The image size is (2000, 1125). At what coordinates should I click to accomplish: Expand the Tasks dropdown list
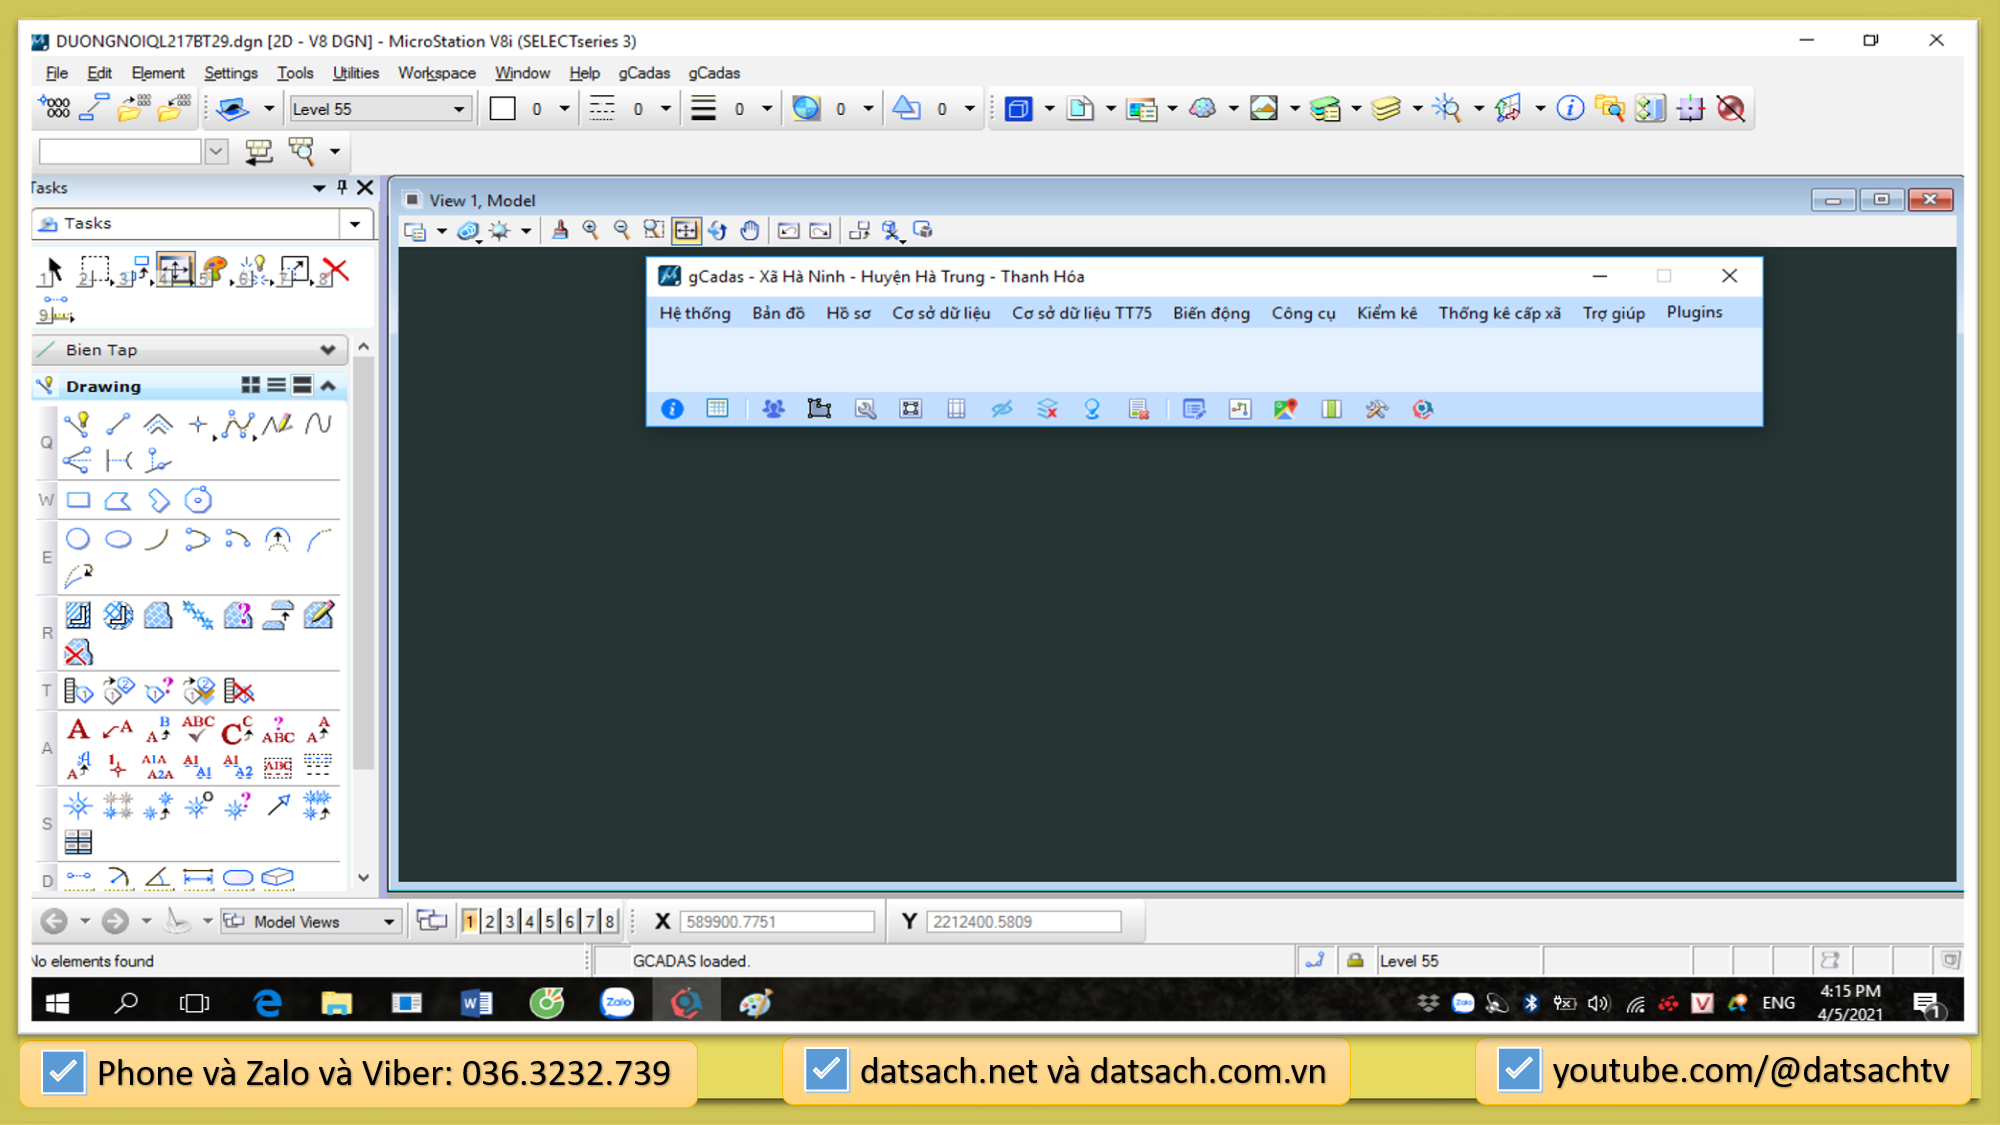tap(355, 224)
